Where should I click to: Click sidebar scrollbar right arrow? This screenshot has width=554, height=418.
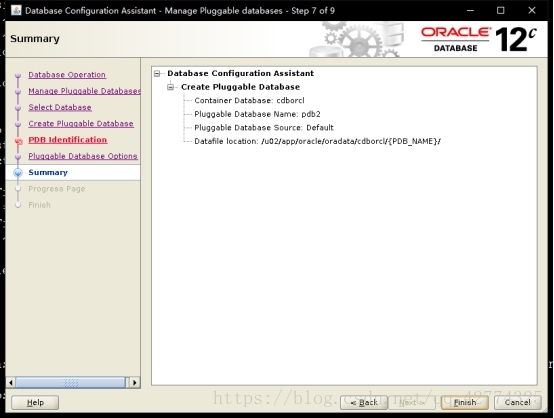point(135,383)
